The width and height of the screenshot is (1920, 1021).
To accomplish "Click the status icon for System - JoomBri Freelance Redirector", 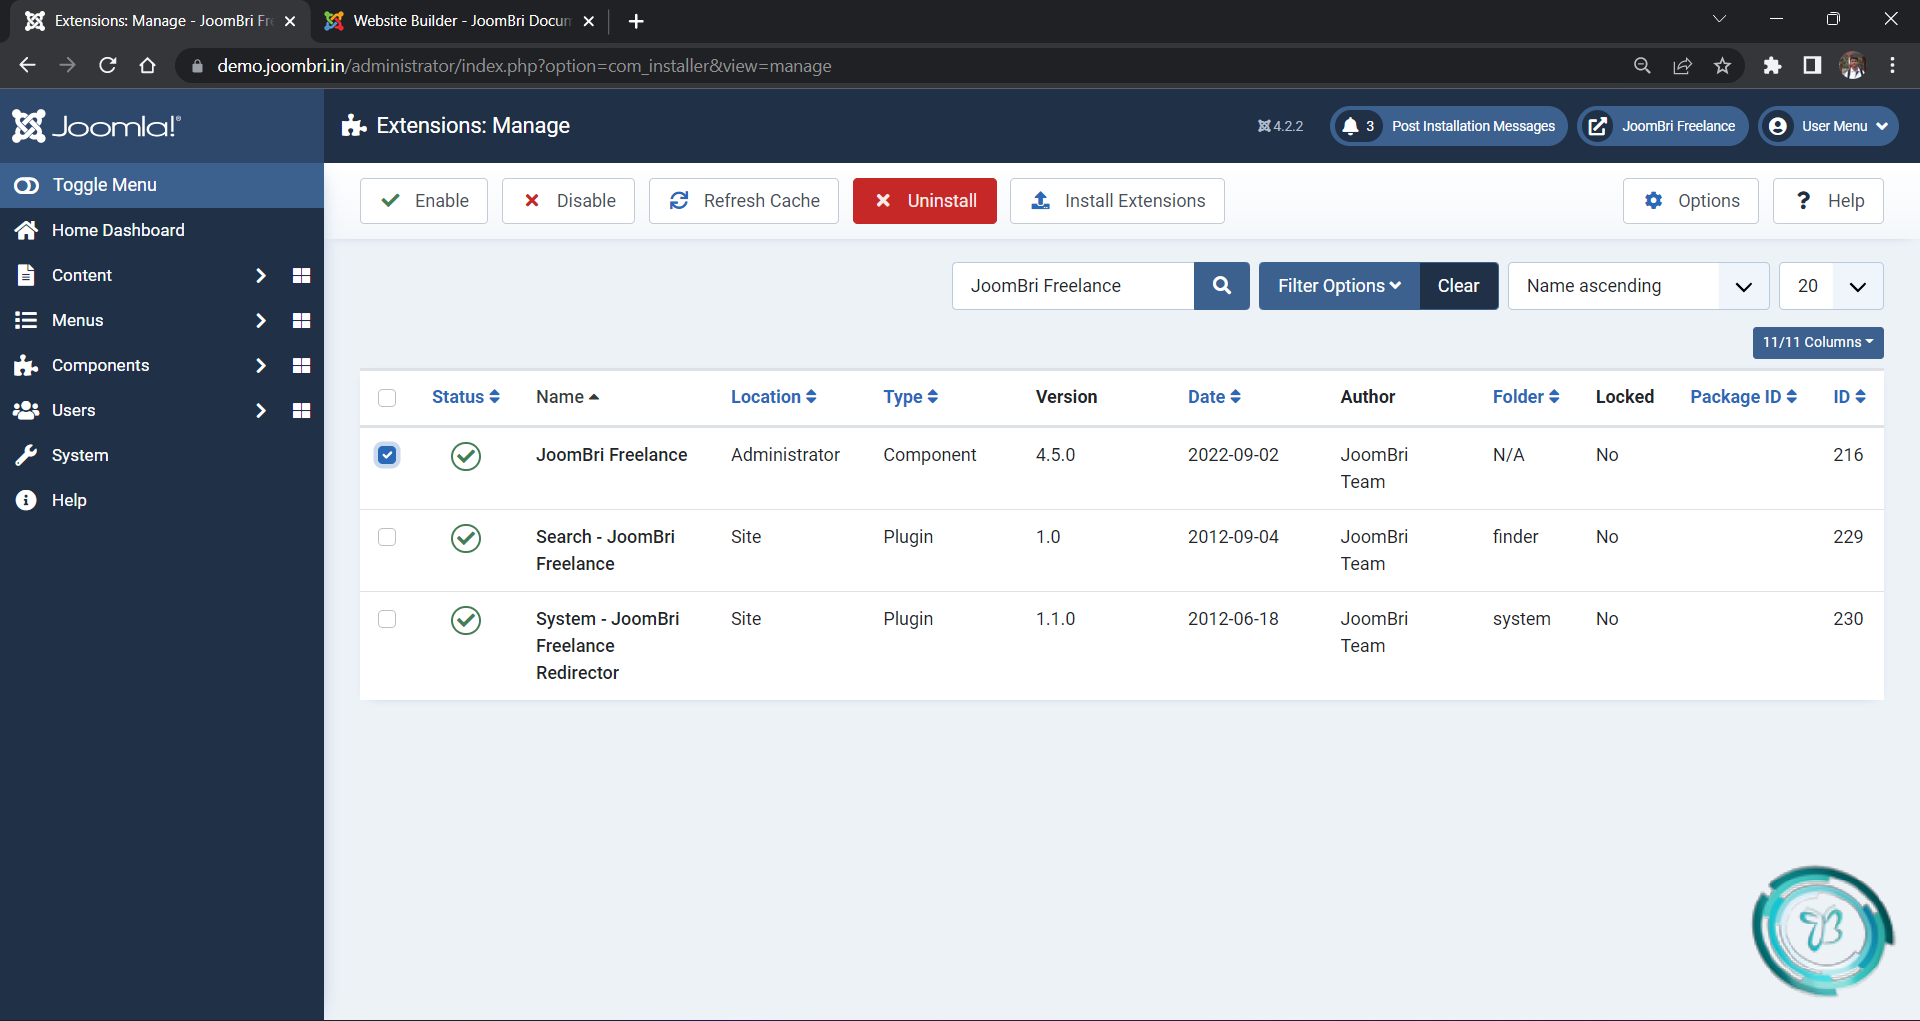I will point(466,620).
